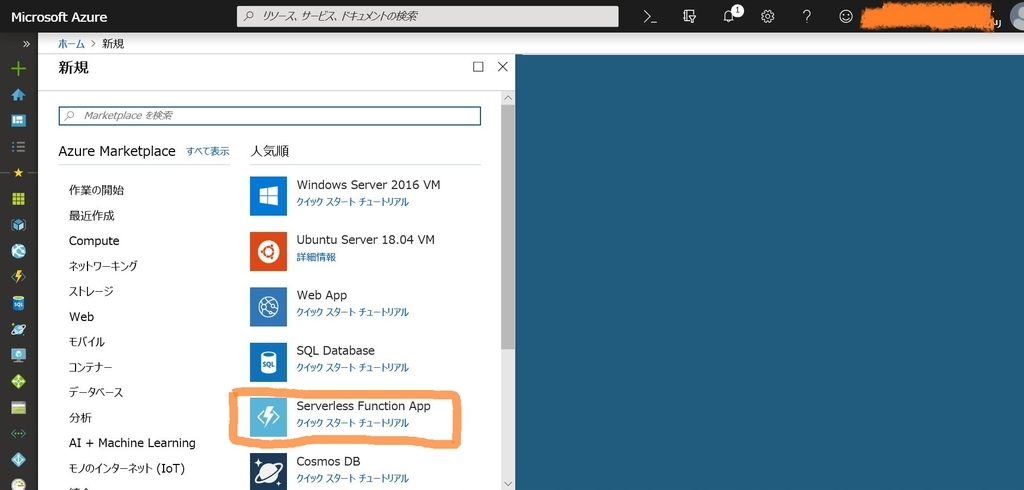1024x490 pixels.
Task: Close the 新規 blade
Action: pos(502,67)
